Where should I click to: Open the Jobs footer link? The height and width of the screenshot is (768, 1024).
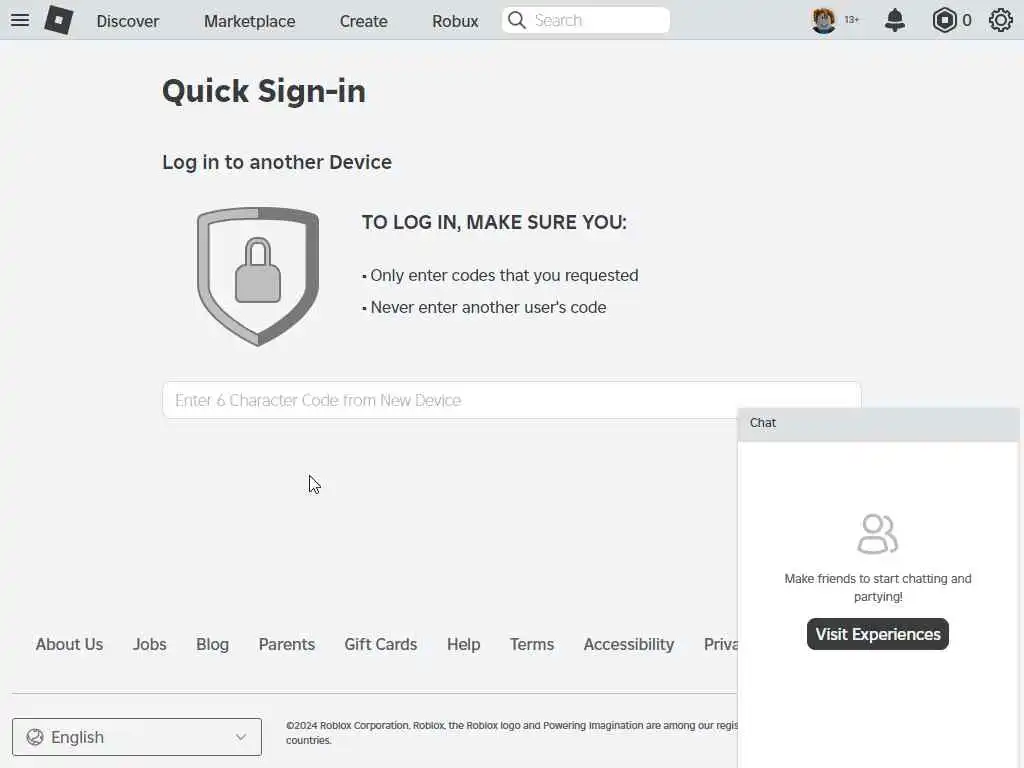[x=150, y=645]
